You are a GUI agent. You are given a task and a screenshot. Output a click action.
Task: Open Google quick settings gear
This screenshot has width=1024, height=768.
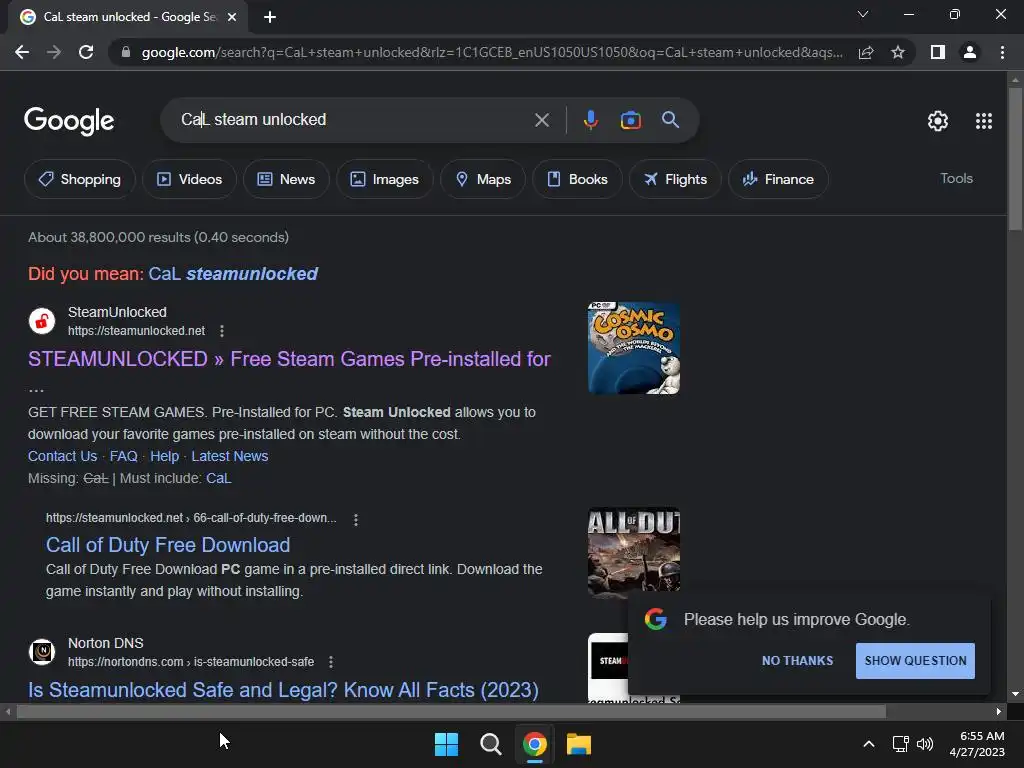click(x=938, y=121)
